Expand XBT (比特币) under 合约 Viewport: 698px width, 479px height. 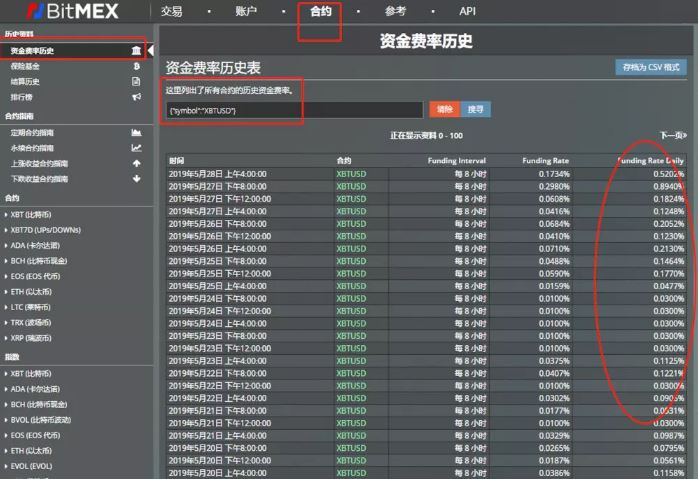point(31,215)
